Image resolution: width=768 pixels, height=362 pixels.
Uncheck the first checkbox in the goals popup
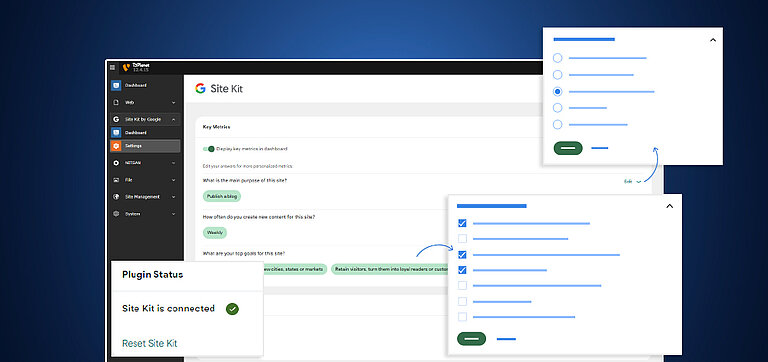coord(462,223)
